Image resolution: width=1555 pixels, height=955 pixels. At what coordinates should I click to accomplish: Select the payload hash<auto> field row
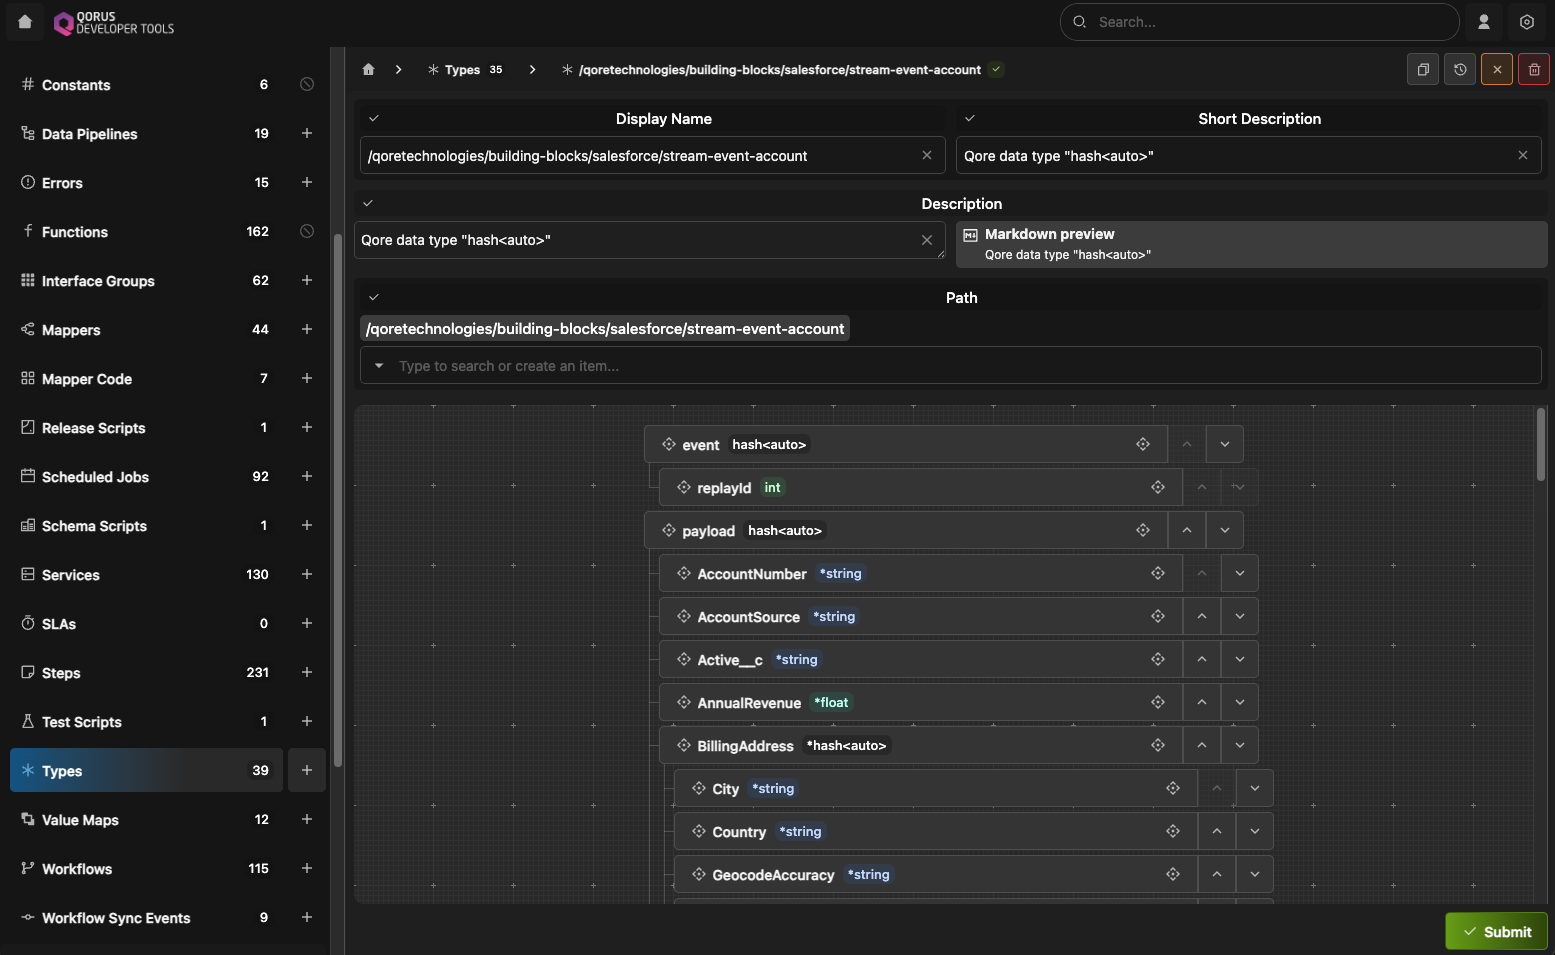[x=905, y=530]
